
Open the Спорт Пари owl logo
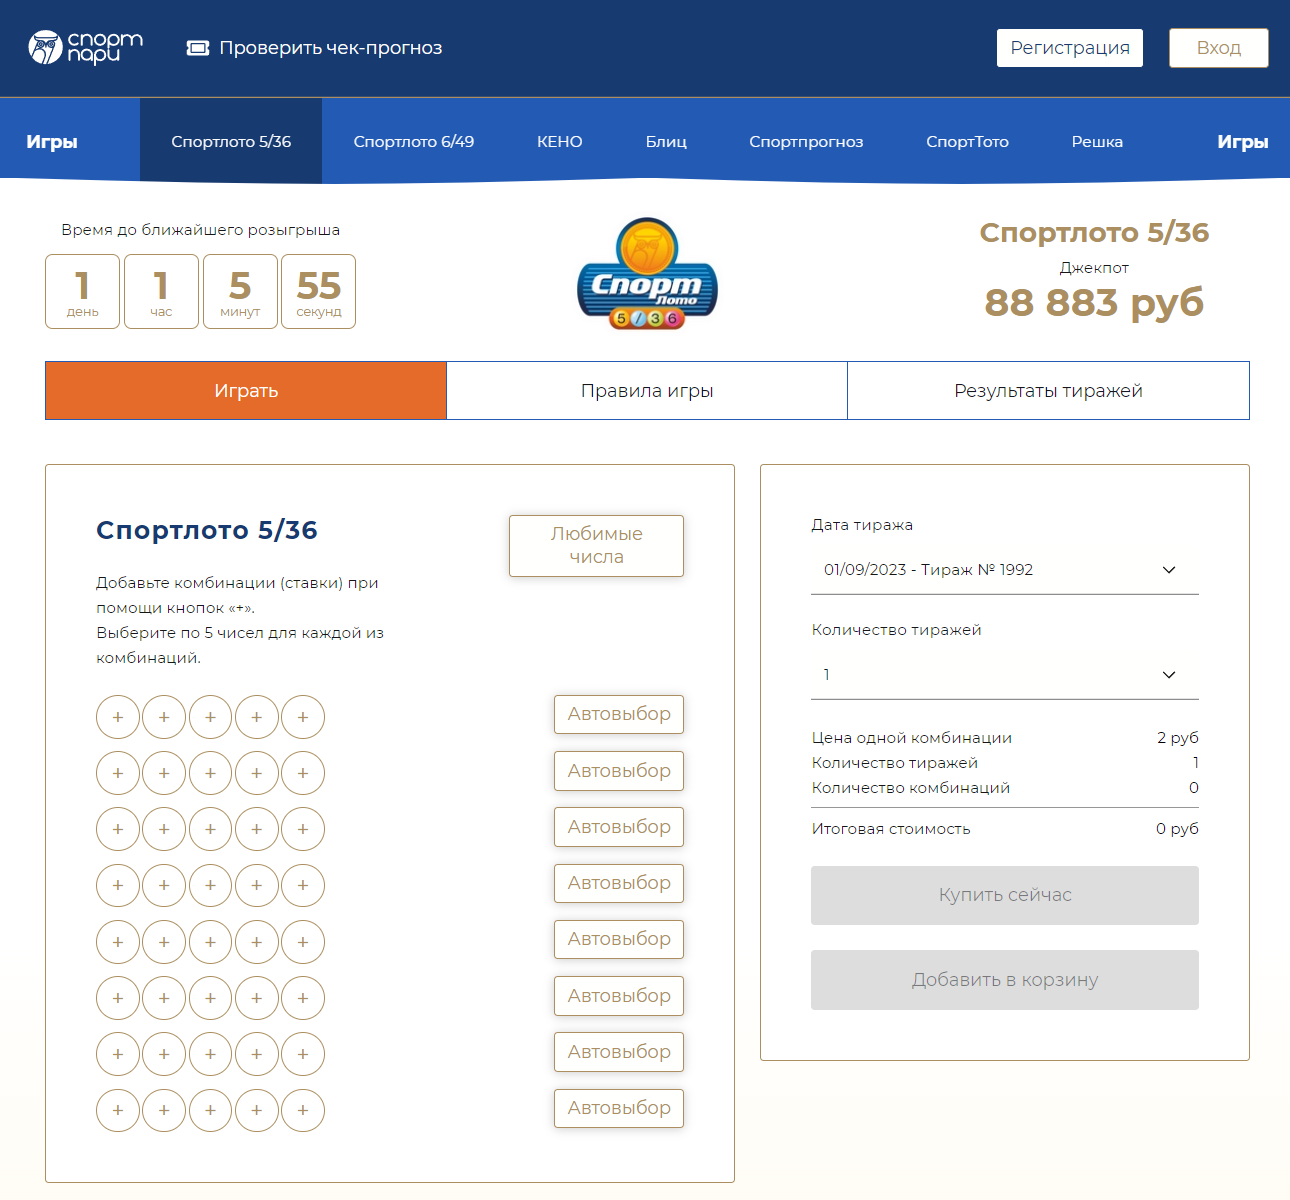pos(86,47)
